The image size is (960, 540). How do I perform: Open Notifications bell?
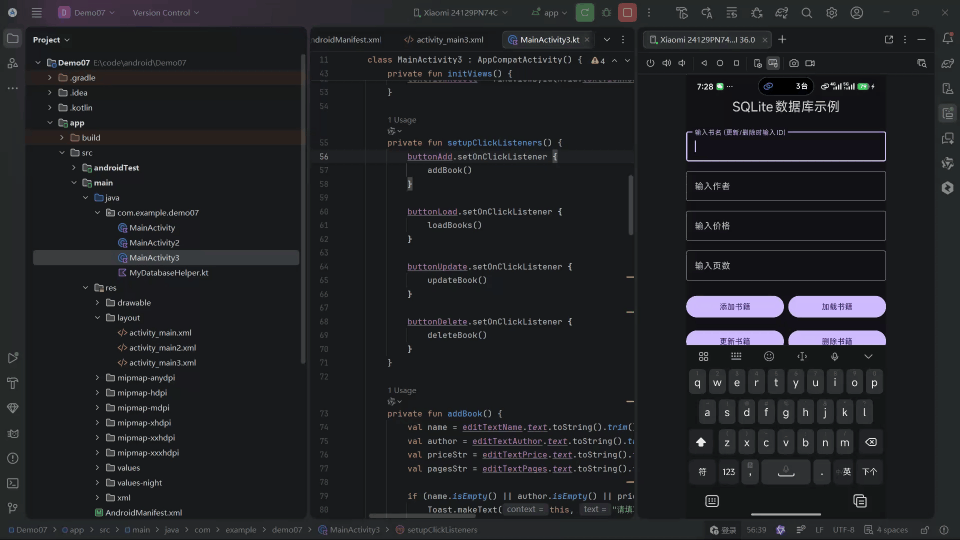tap(948, 38)
